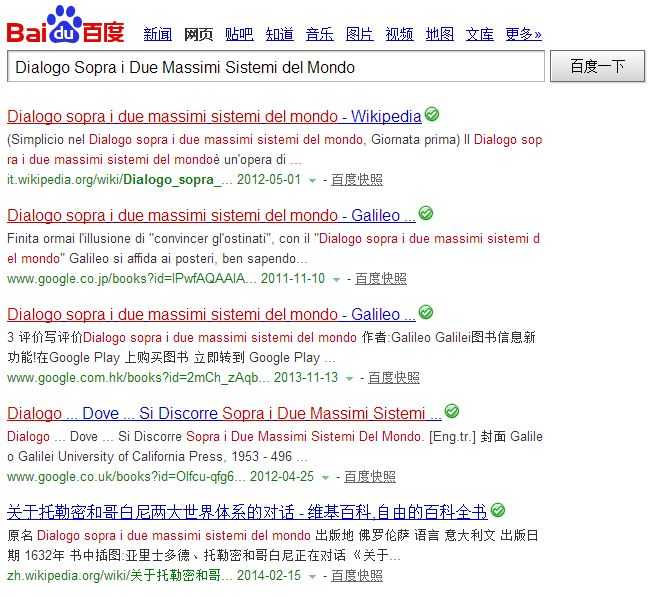Click the www.google.co.uk/books URL text
This screenshot has width=653, height=597.
pos(126,477)
